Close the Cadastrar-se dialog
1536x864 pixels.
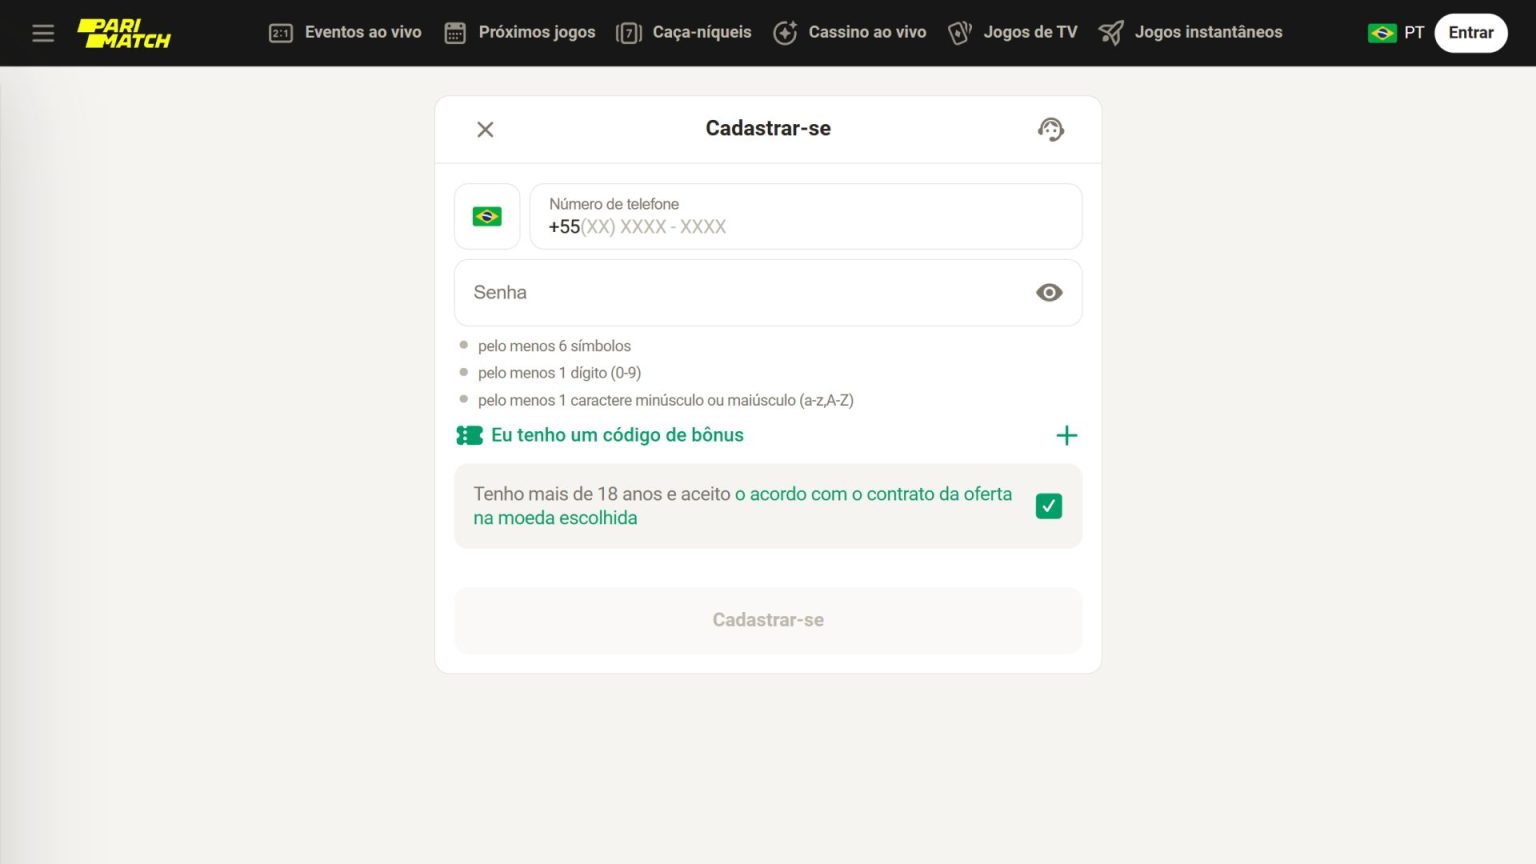(485, 129)
